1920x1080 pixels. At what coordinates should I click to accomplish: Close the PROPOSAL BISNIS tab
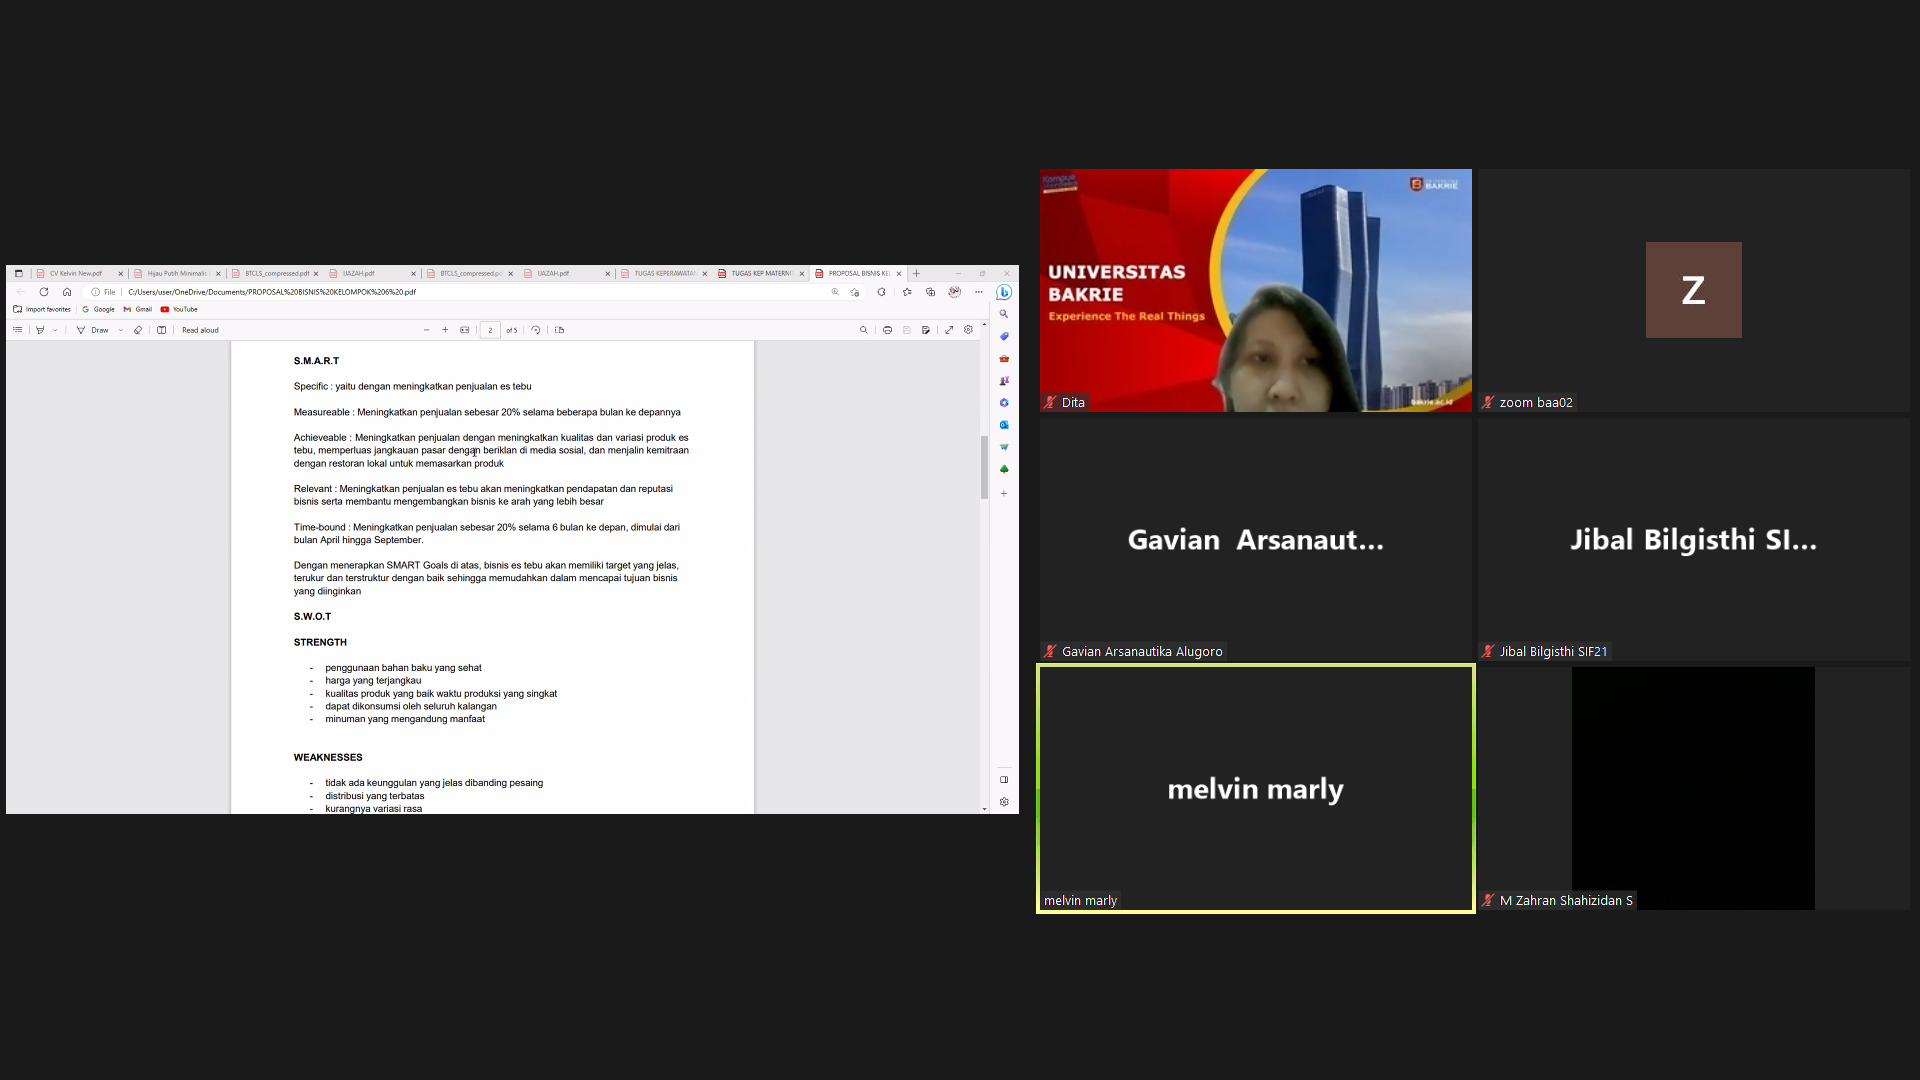[x=899, y=273]
